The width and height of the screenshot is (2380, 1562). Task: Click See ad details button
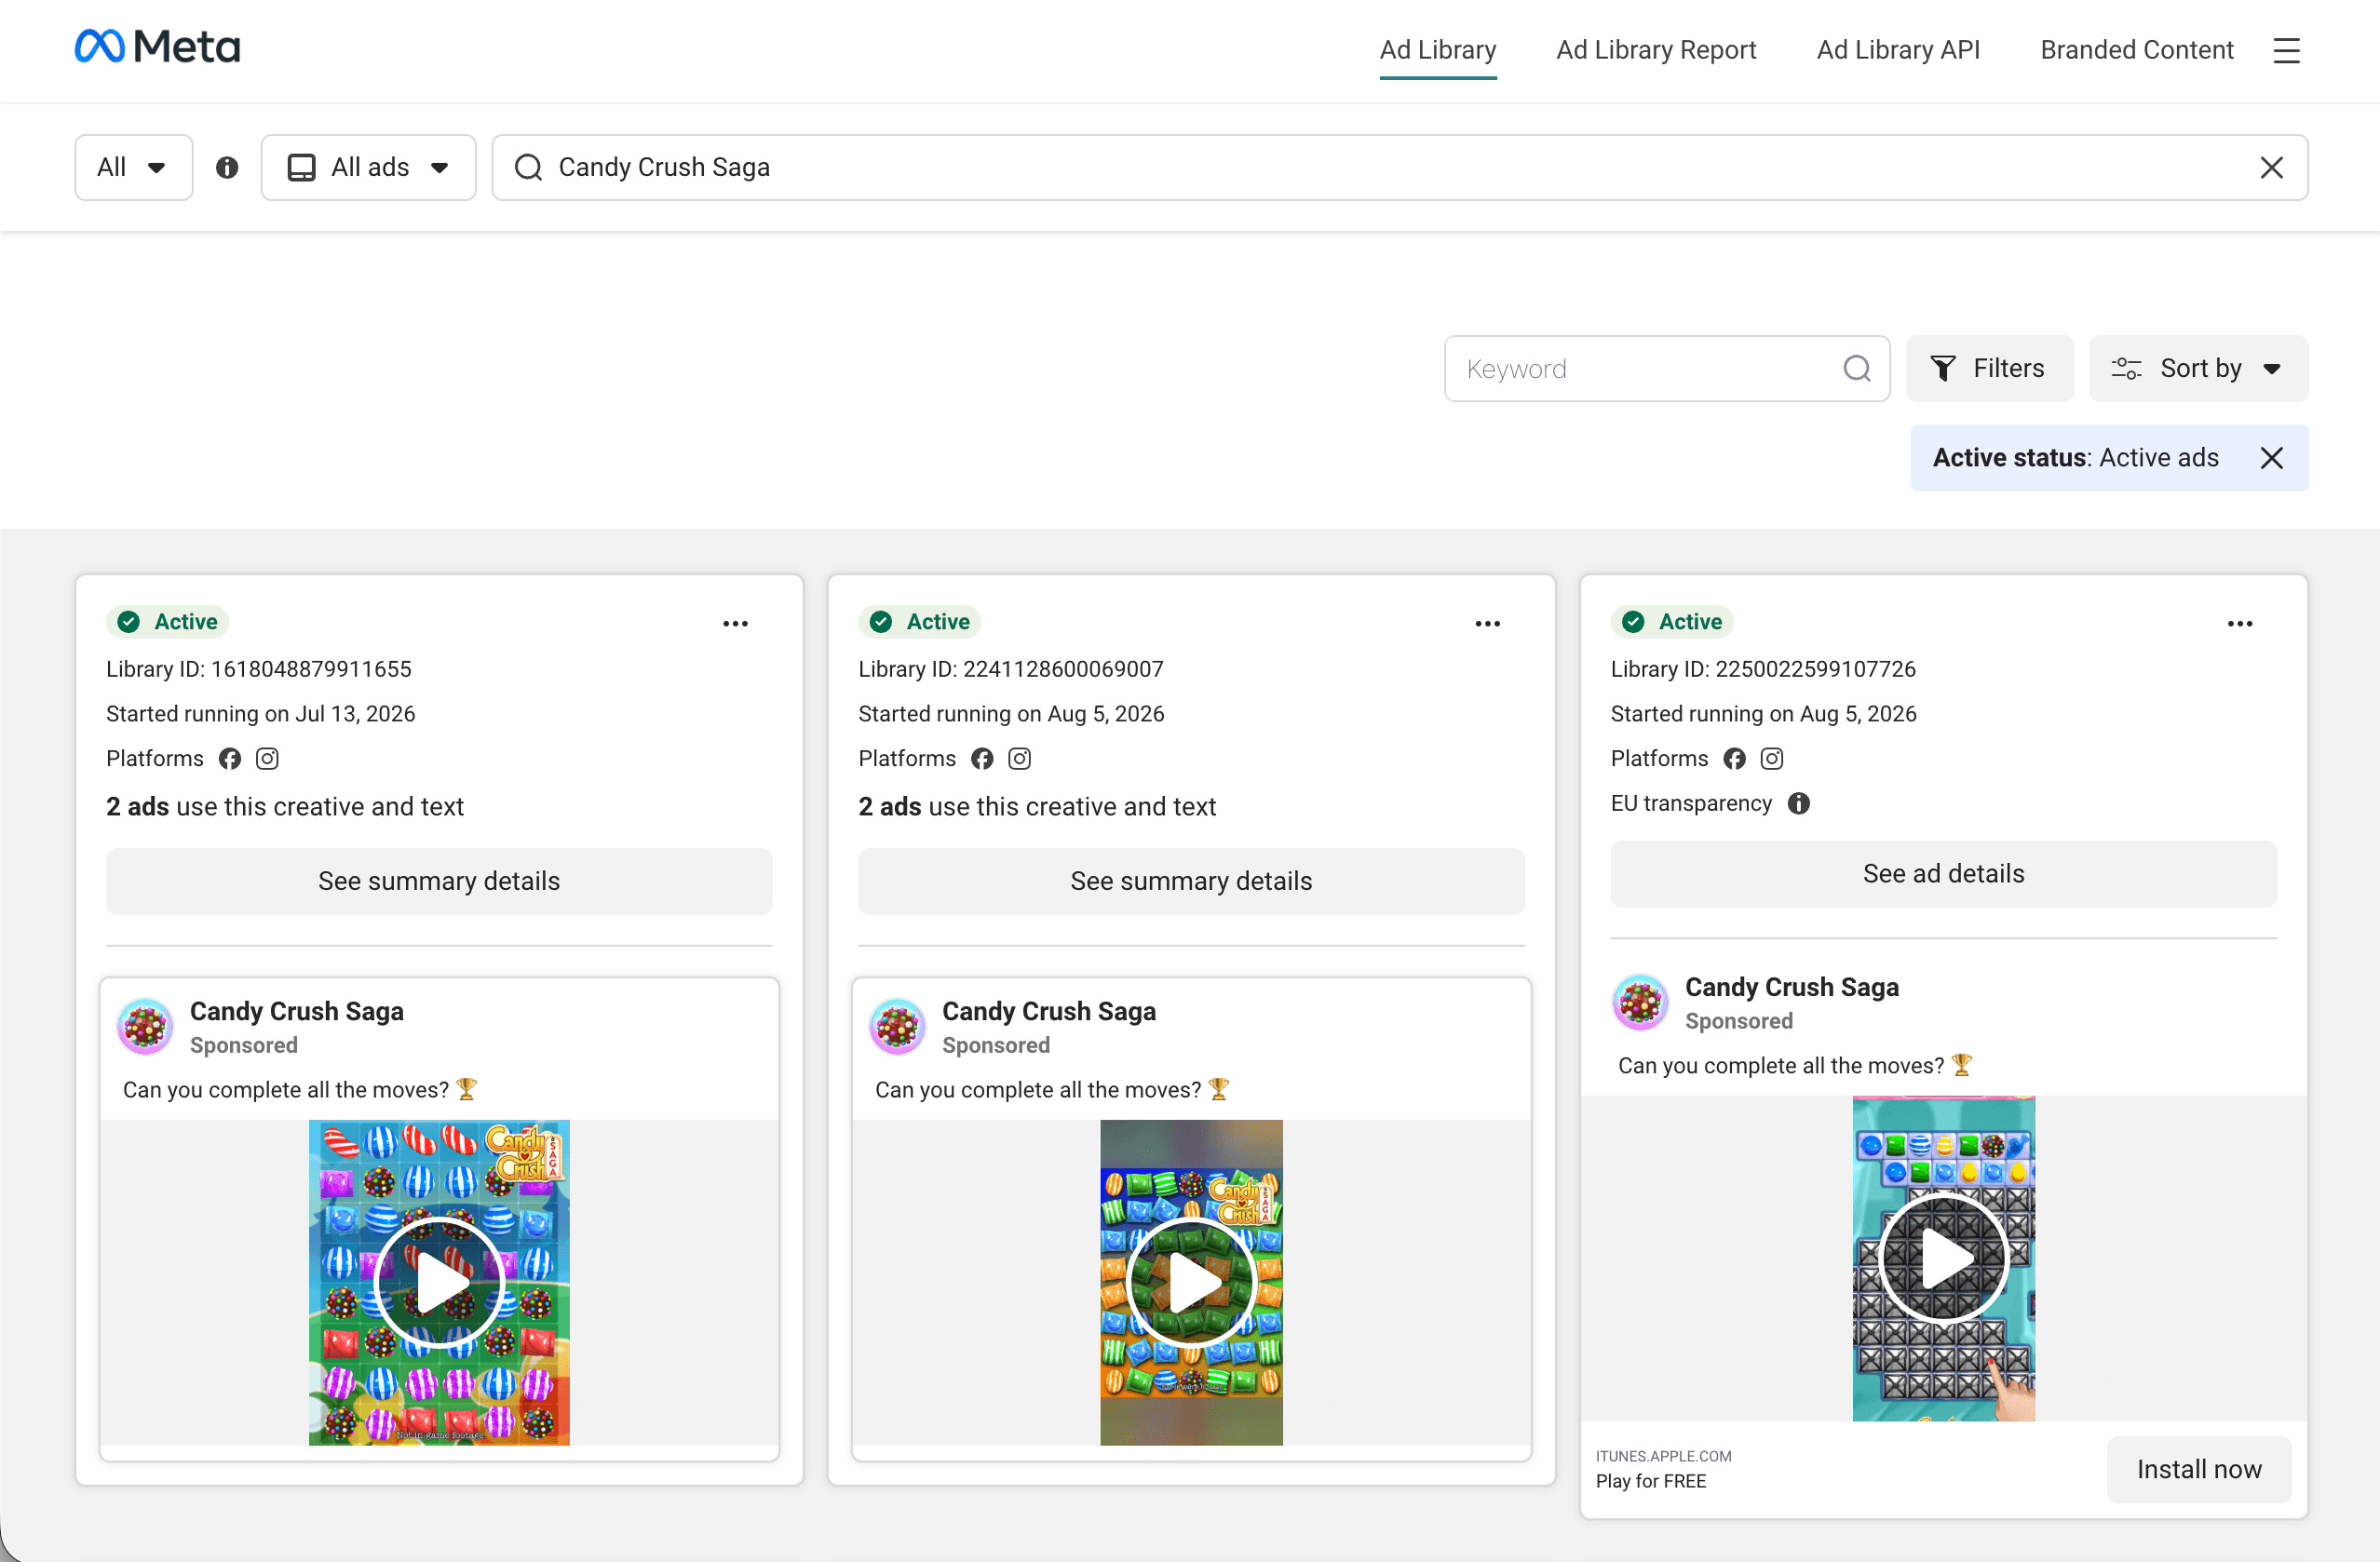(1943, 873)
